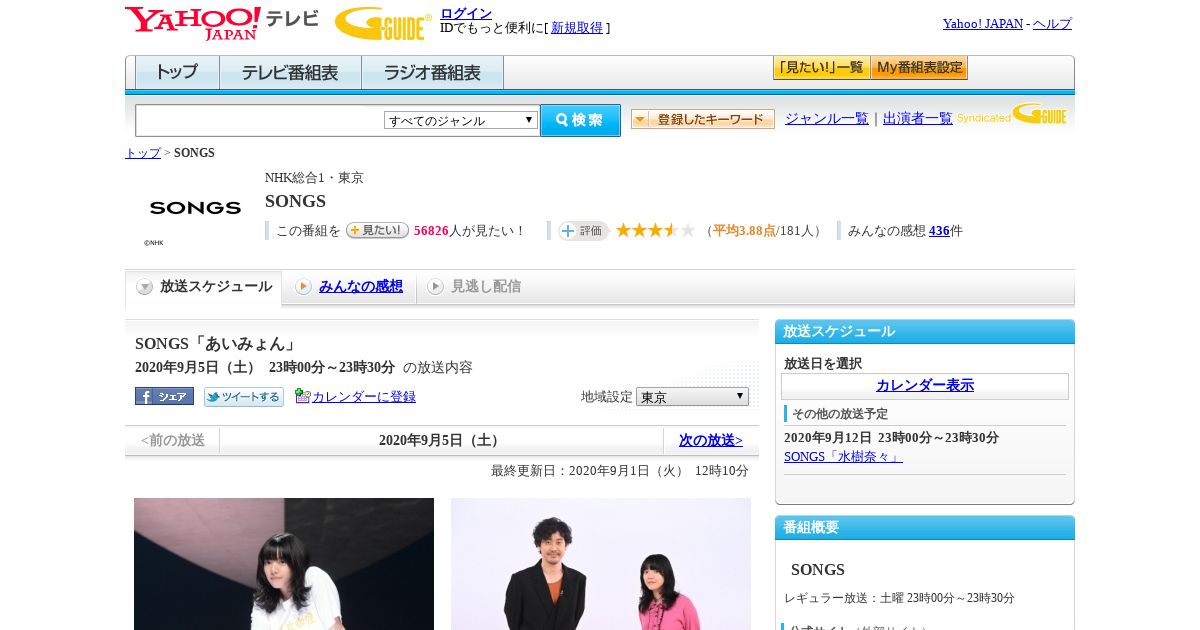Click the SONGS program logo image
The image size is (1200, 630).
(x=195, y=208)
